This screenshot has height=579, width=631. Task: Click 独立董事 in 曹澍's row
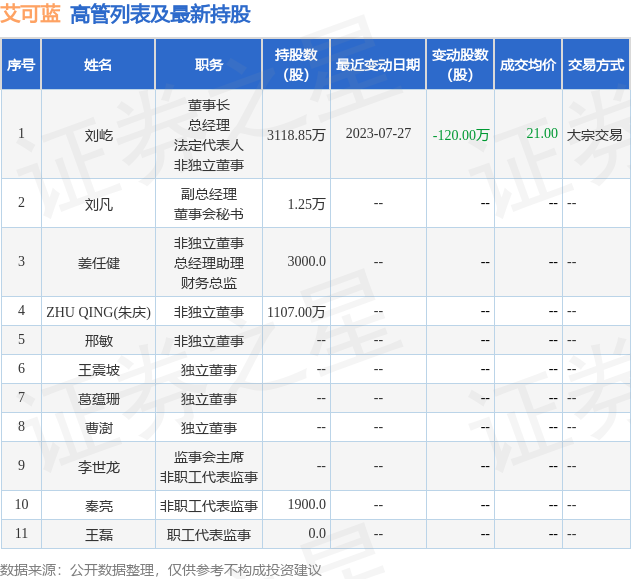208,428
